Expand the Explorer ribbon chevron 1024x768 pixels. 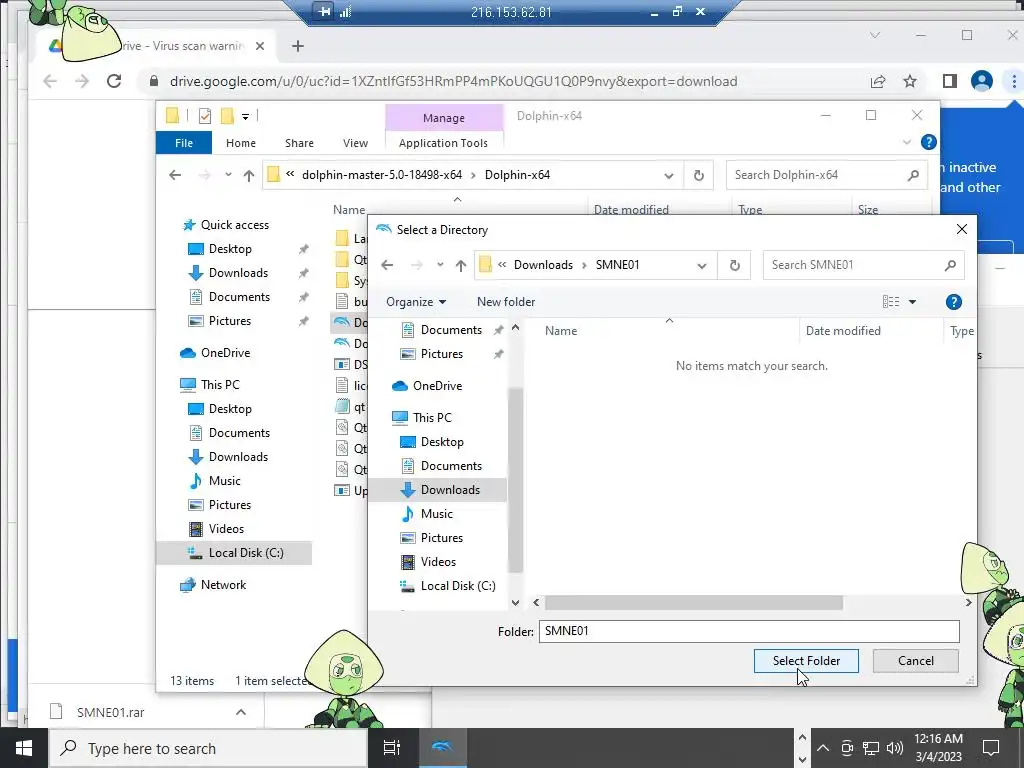[x=906, y=142]
